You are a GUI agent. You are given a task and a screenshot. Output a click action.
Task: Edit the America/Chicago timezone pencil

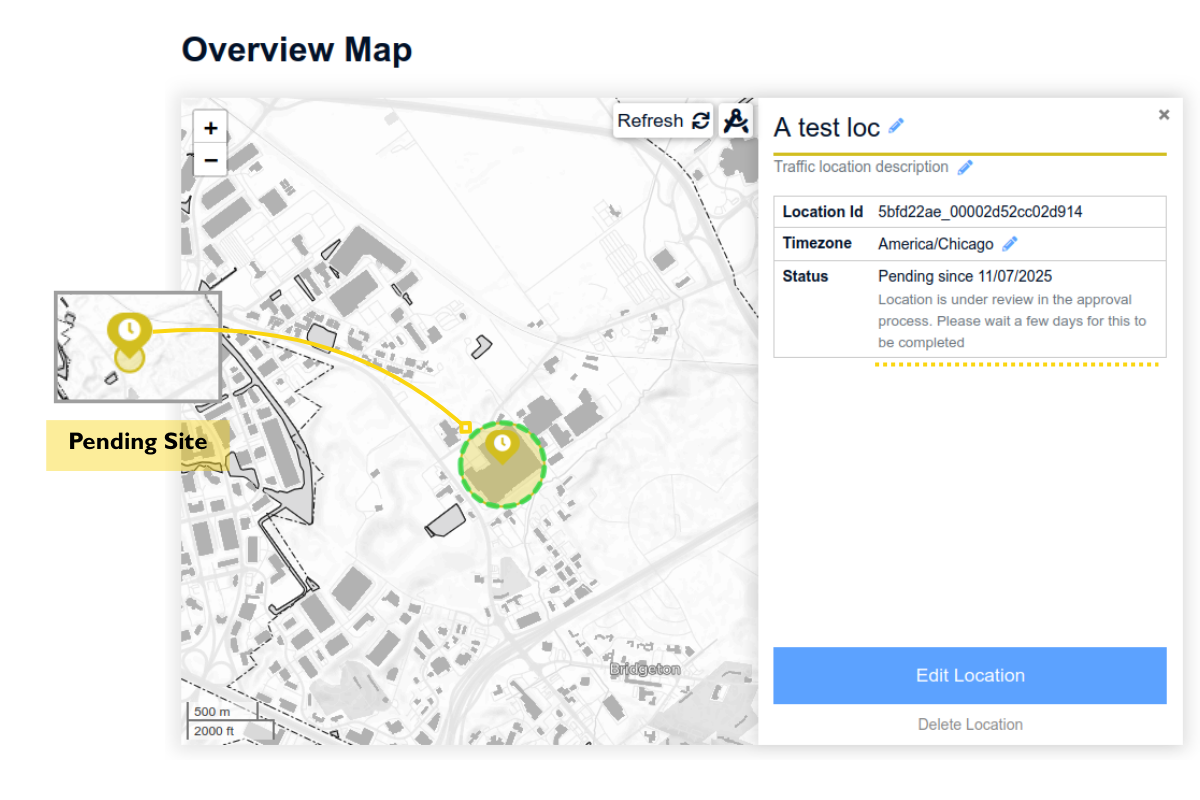1010,244
